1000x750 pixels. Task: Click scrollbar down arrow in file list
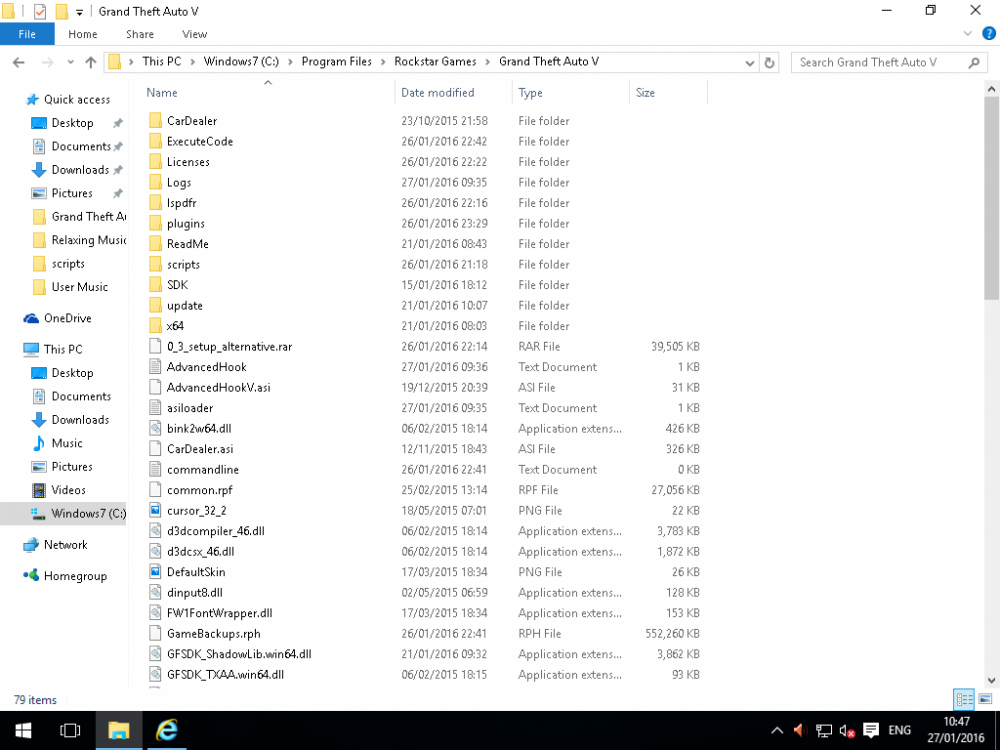[991, 680]
